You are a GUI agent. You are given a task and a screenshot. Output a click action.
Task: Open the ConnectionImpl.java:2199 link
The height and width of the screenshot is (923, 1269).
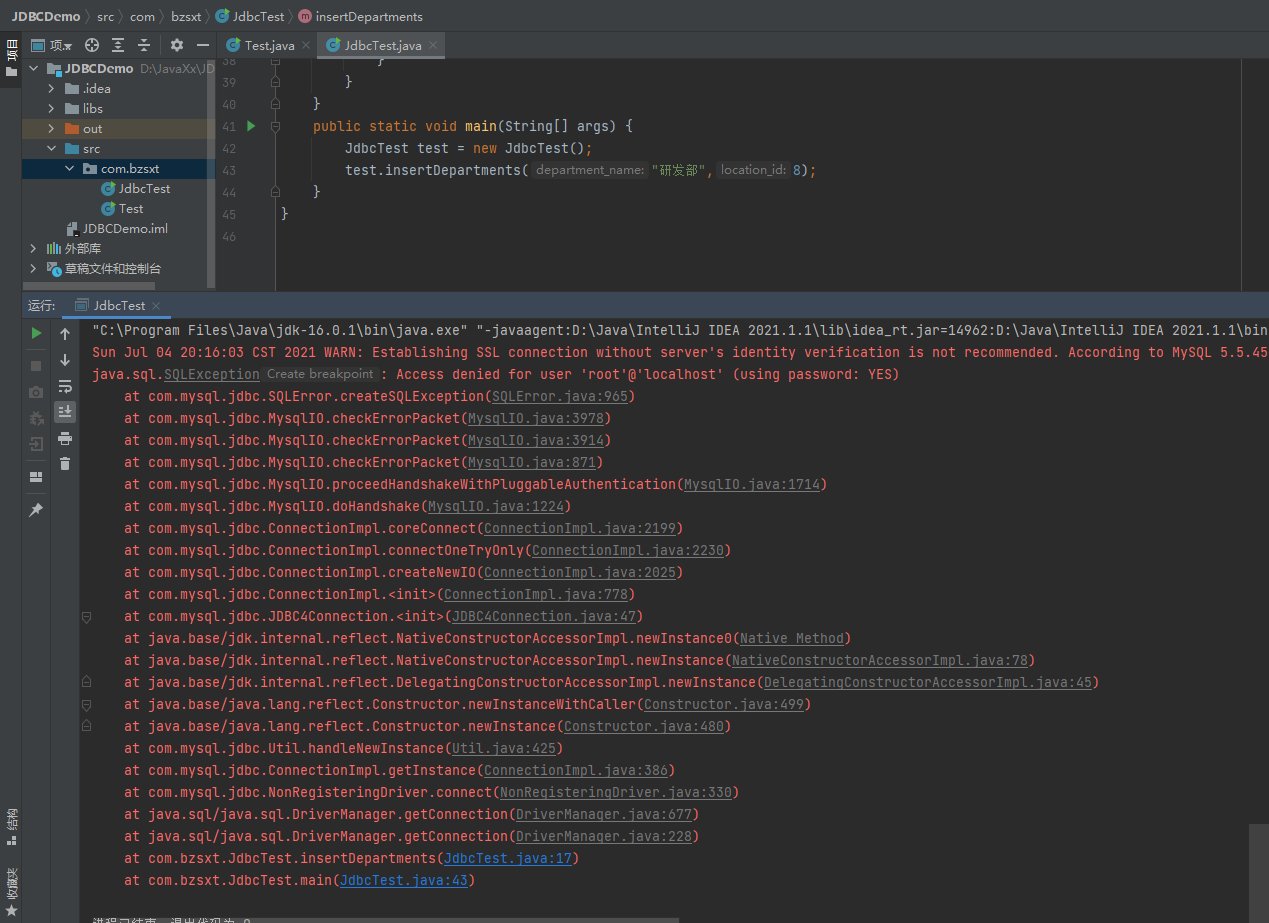[580, 528]
